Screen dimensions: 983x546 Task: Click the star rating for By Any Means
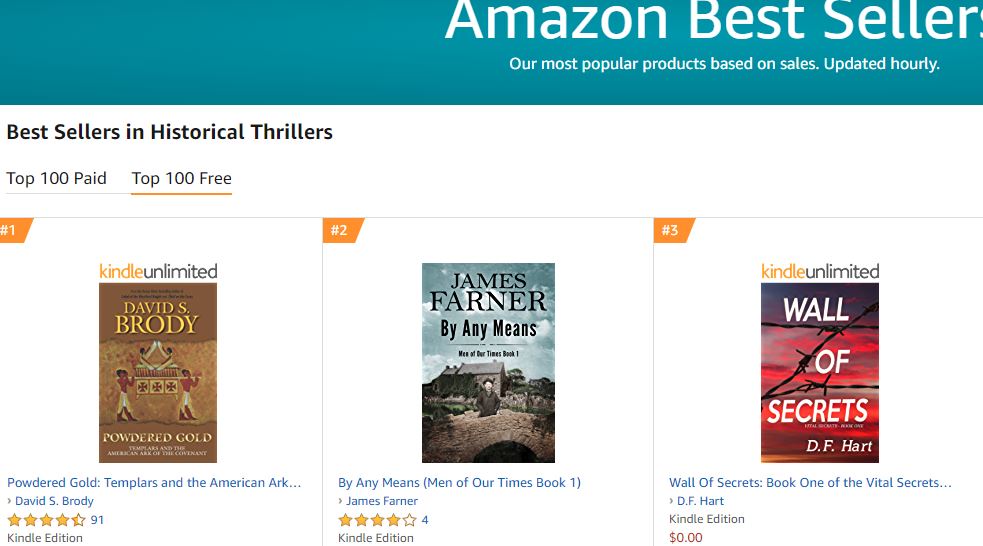coord(377,520)
